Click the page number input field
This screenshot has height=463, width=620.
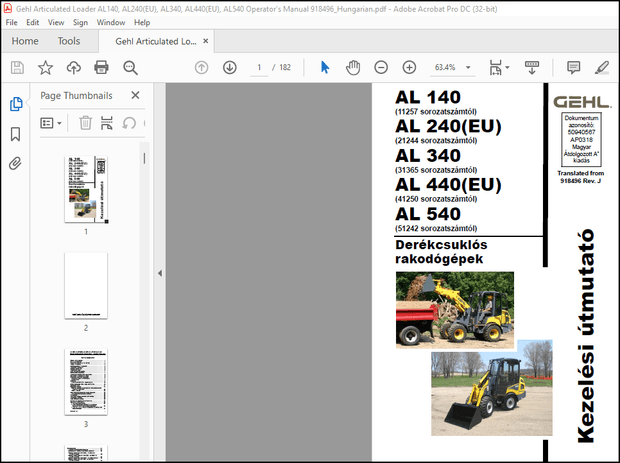[259, 68]
